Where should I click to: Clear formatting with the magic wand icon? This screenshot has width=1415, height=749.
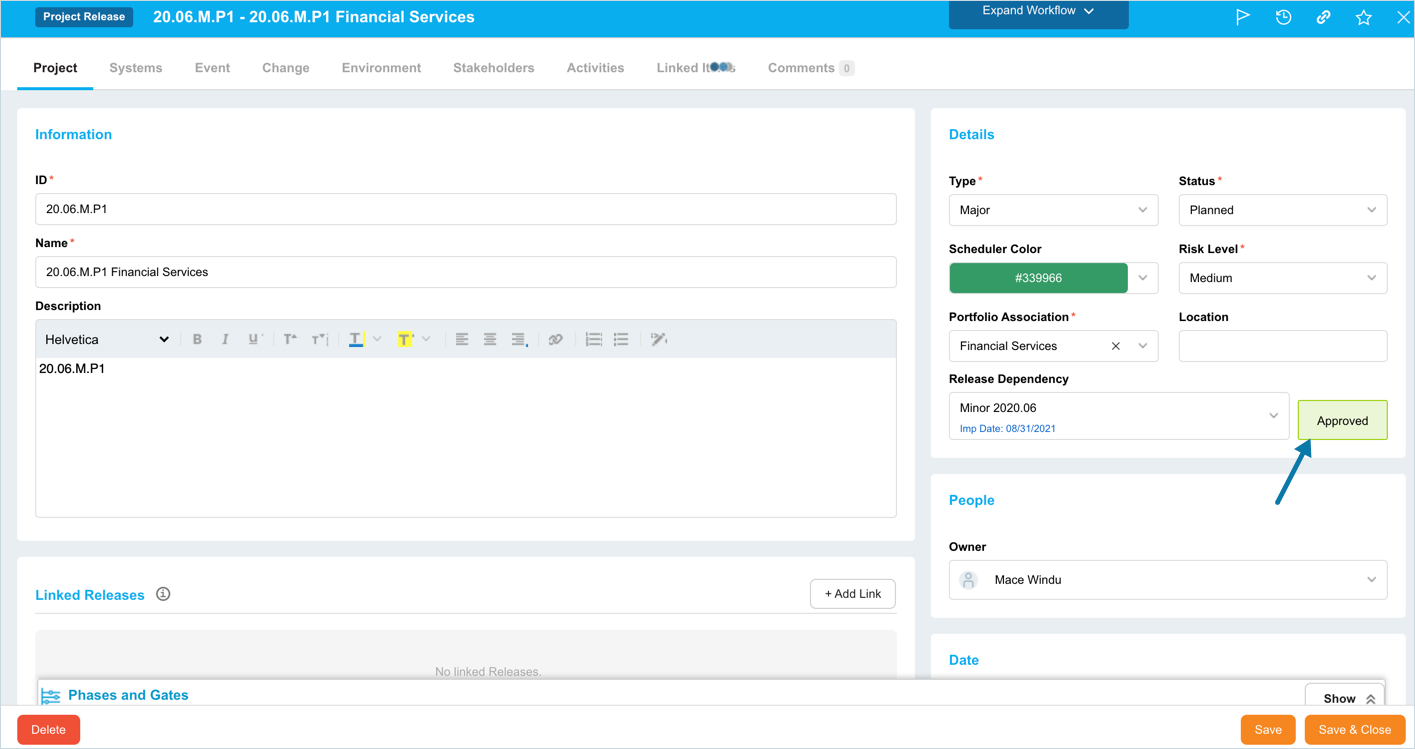658,340
